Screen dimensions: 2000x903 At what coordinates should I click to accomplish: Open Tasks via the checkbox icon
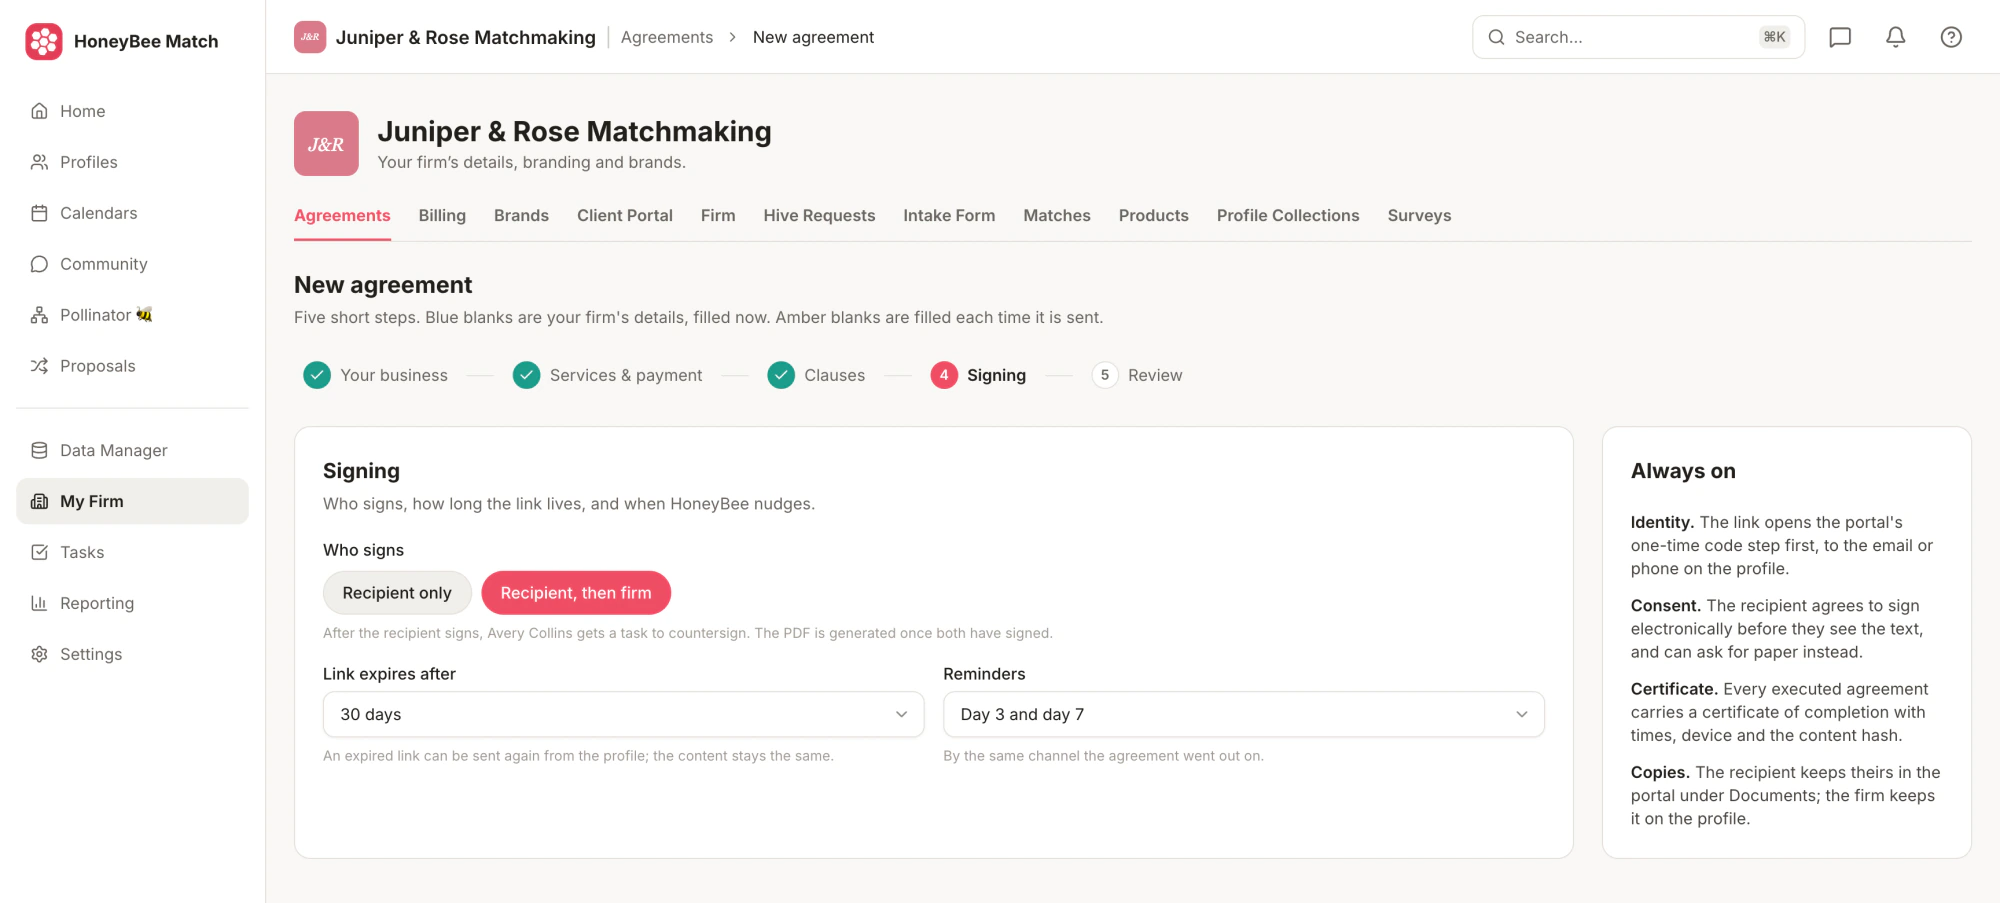click(39, 552)
